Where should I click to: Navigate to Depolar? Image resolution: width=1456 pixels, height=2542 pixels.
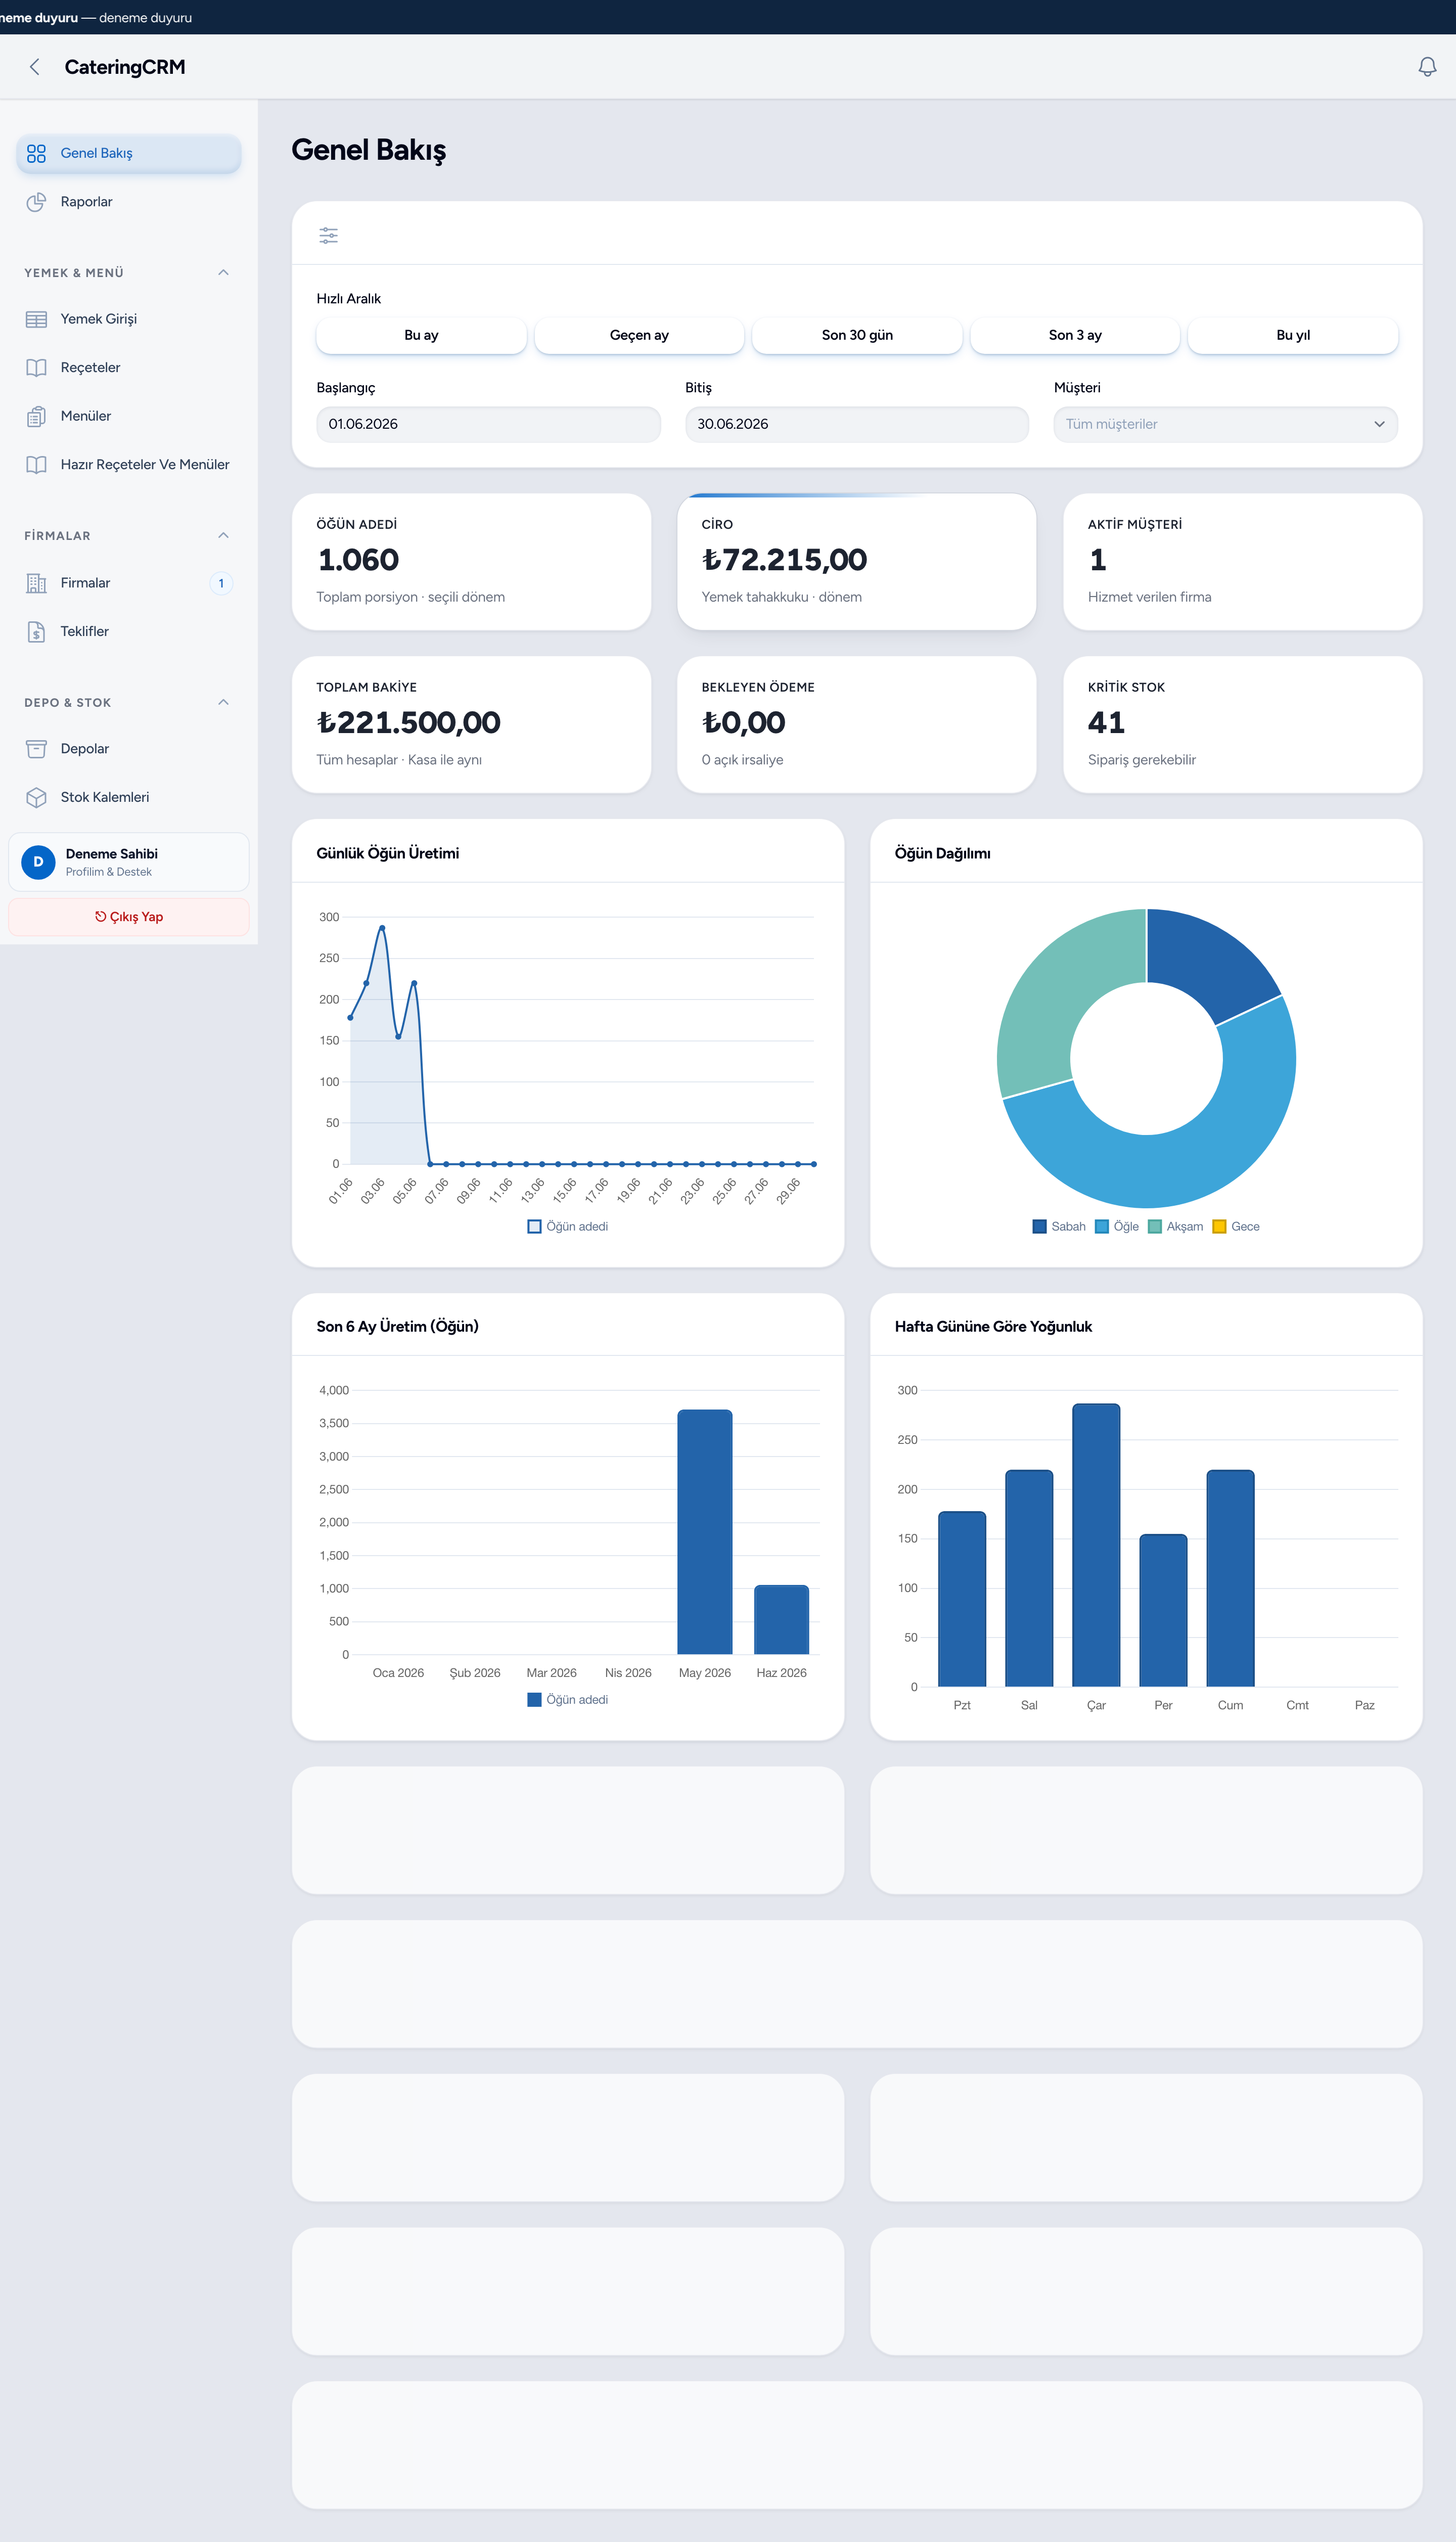[129, 749]
